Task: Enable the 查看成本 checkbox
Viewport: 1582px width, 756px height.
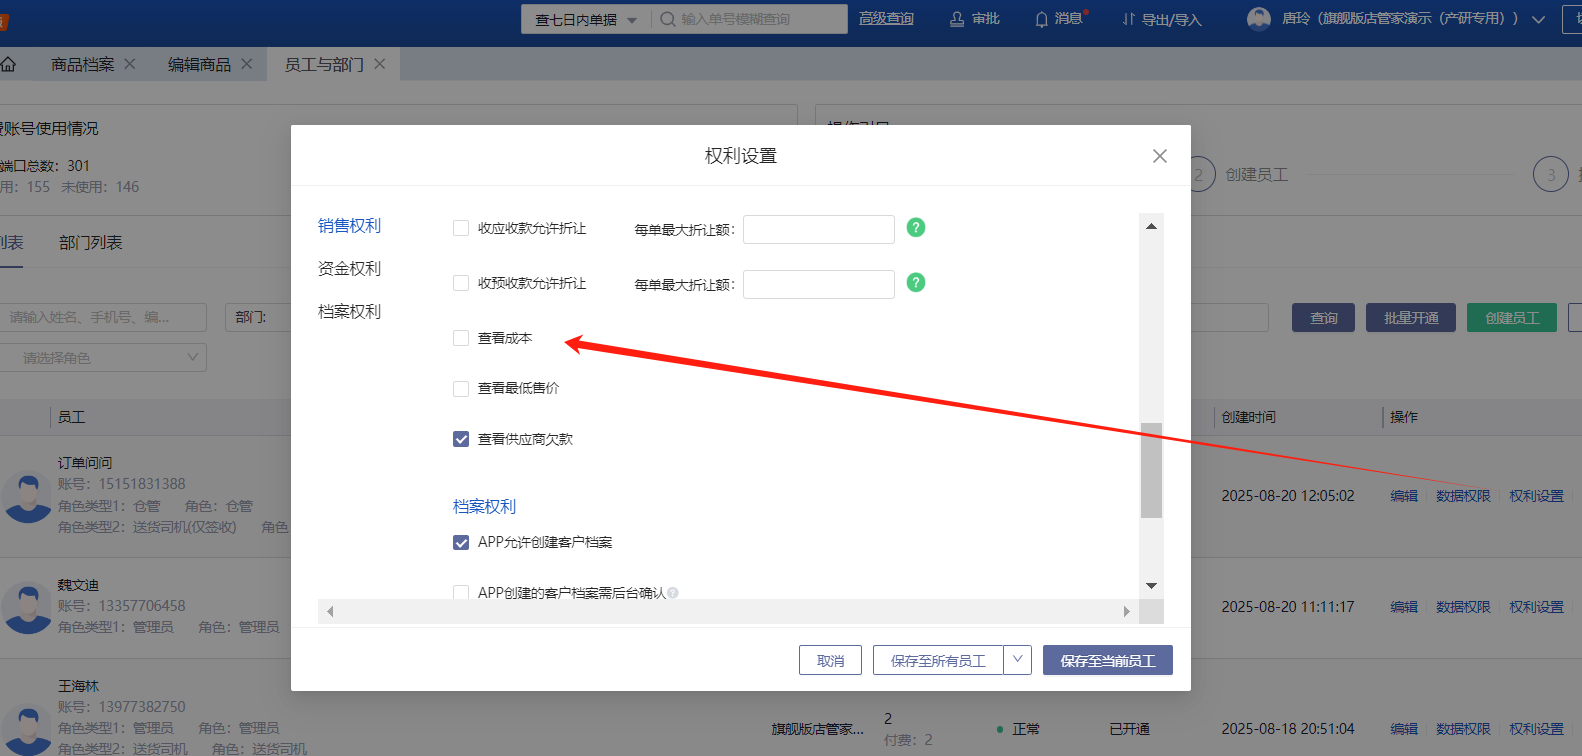Action: click(x=461, y=338)
